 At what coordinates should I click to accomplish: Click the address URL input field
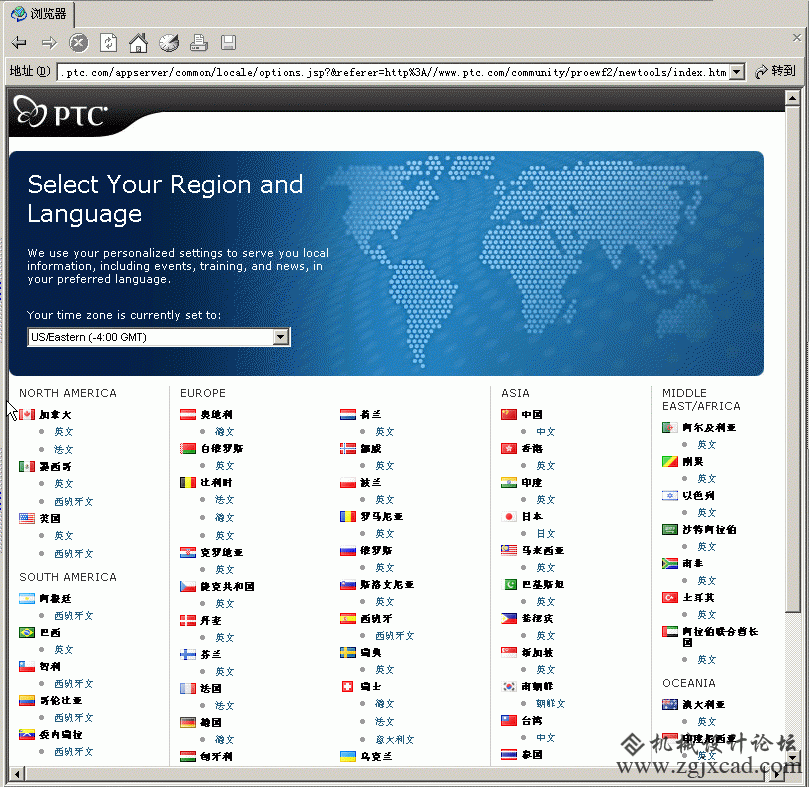[x=394, y=72]
